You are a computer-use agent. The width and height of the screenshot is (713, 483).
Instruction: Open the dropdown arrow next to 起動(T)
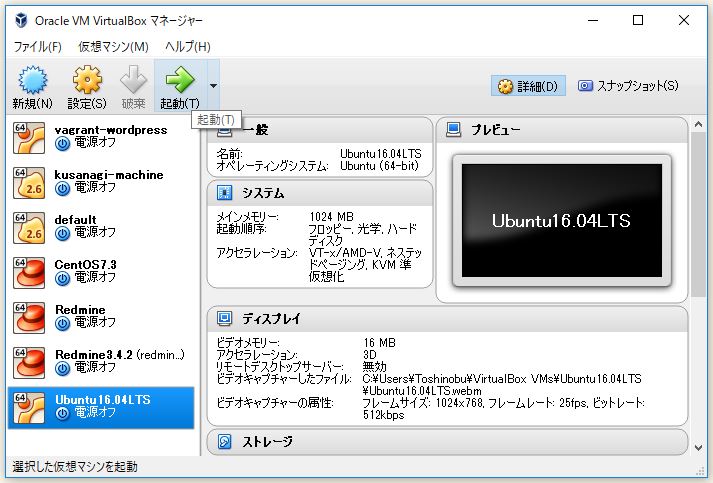pyautogui.click(x=213, y=86)
